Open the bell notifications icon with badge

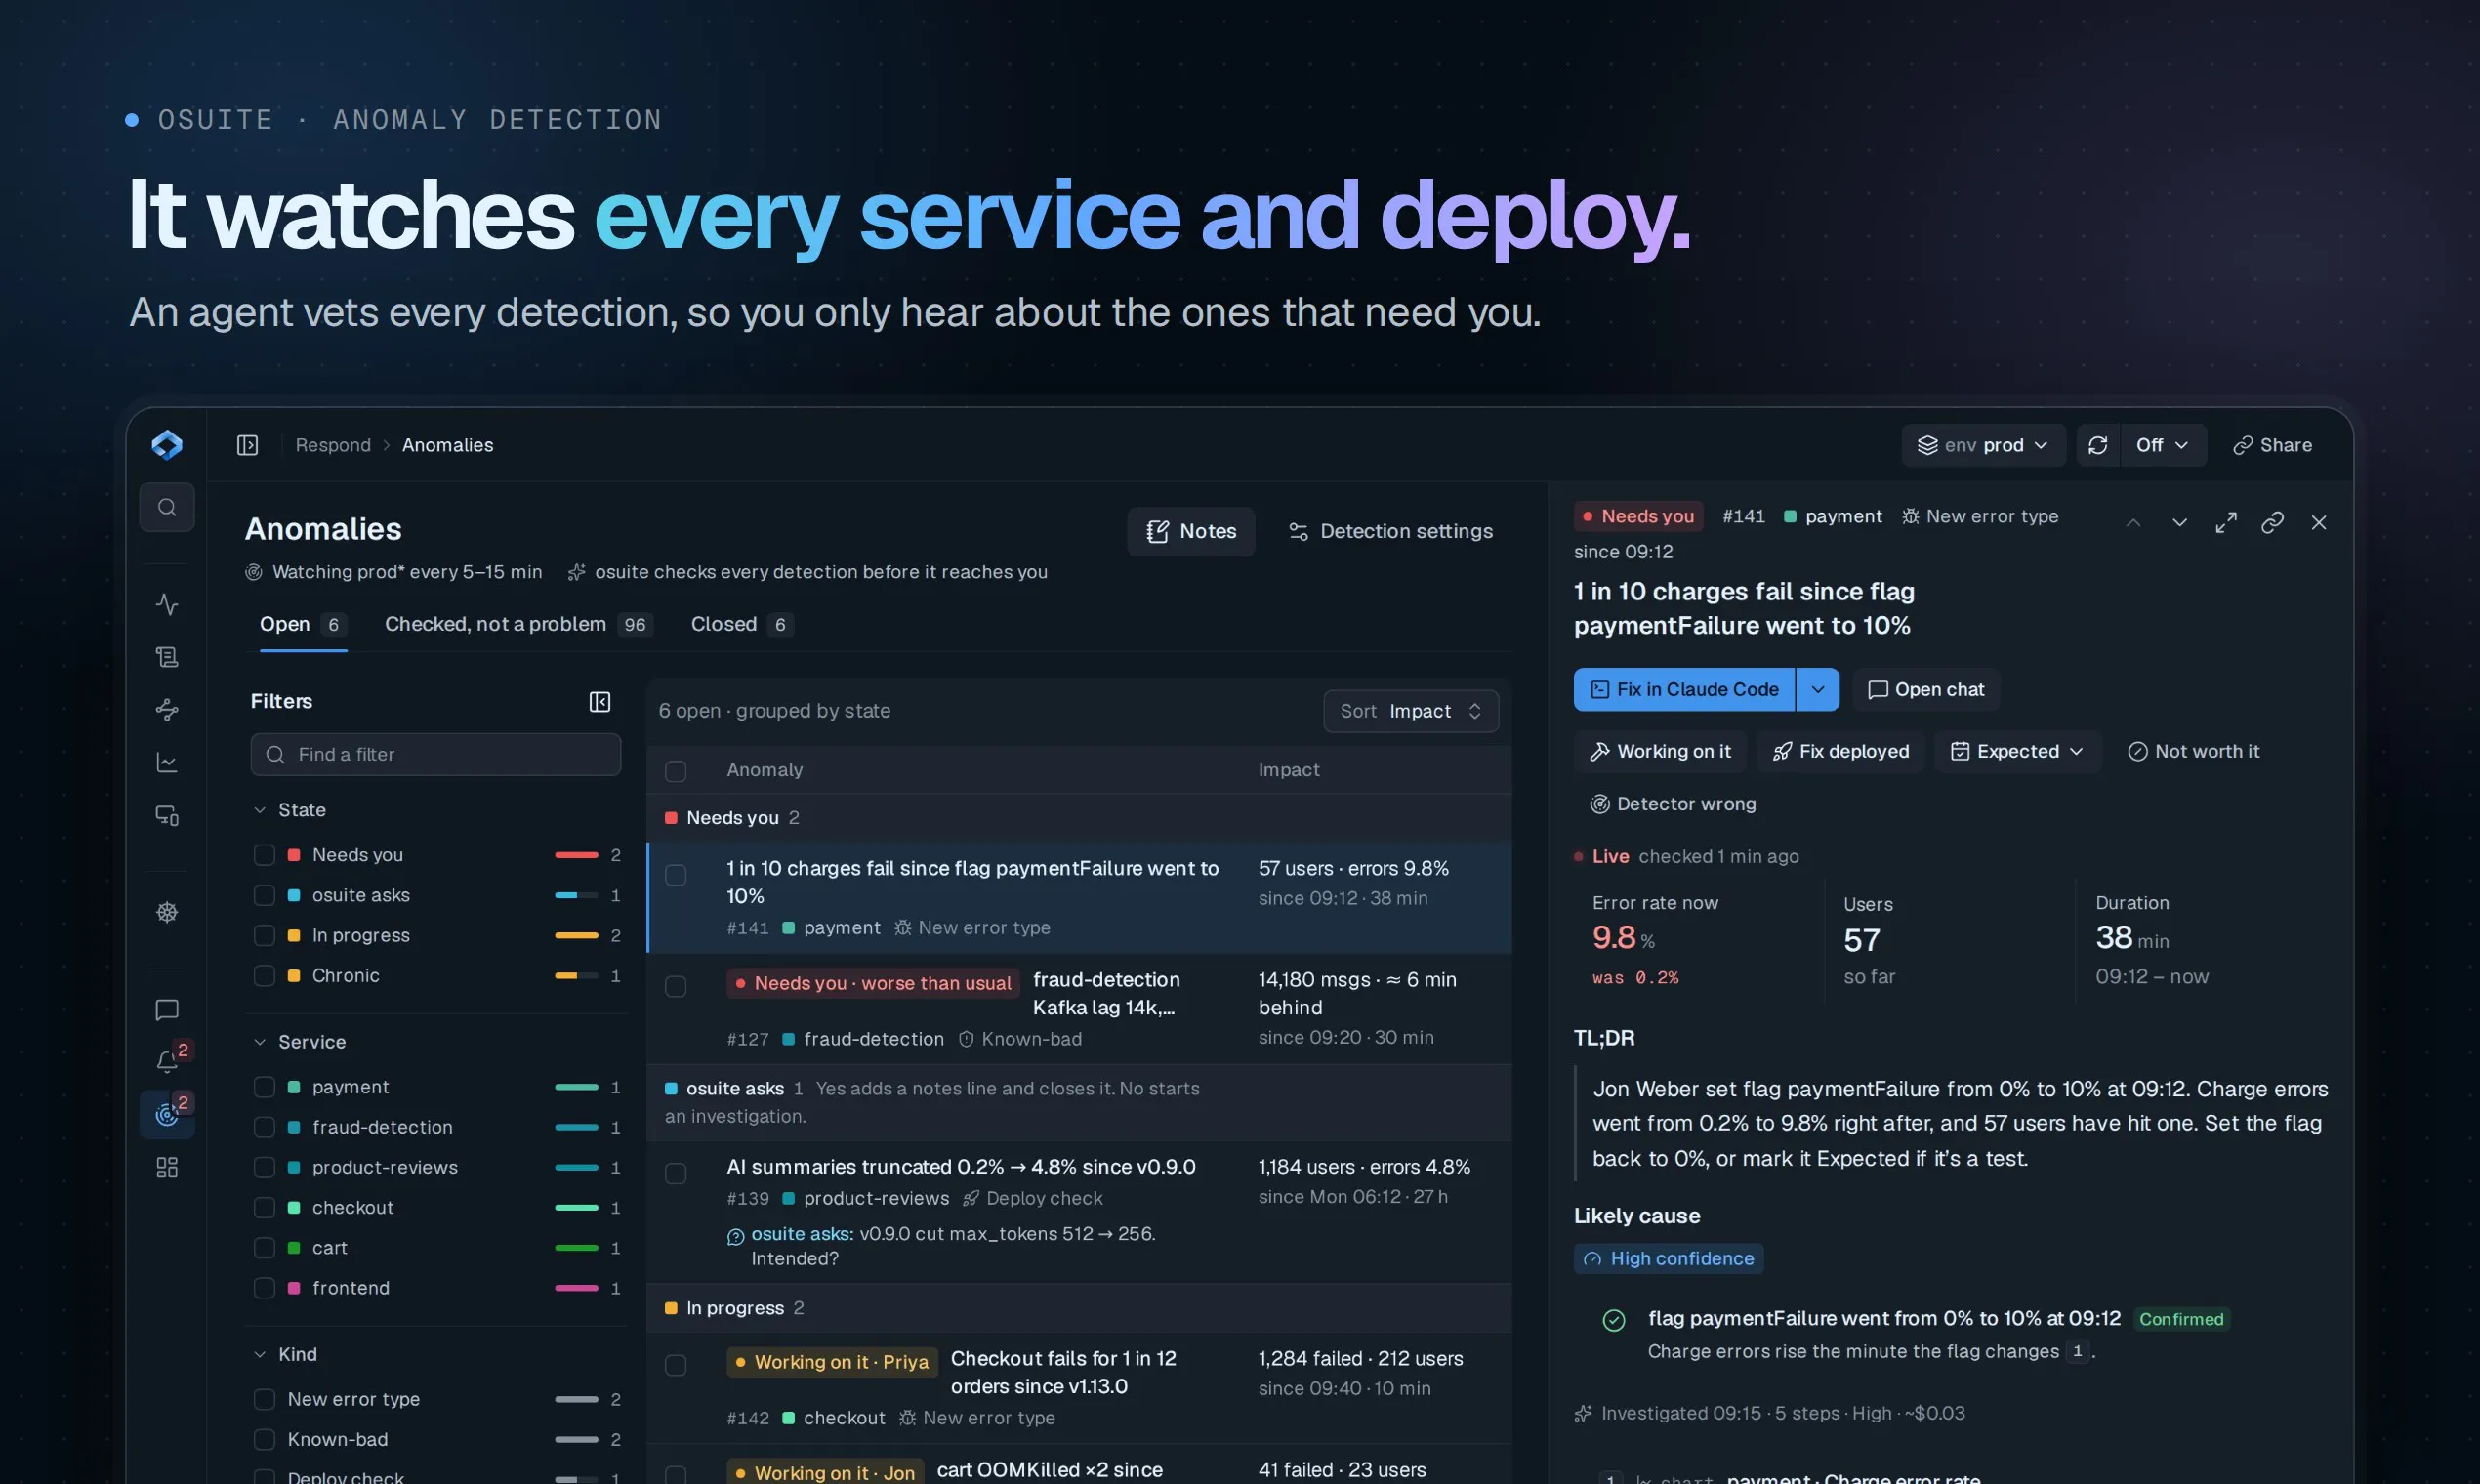[167, 1061]
